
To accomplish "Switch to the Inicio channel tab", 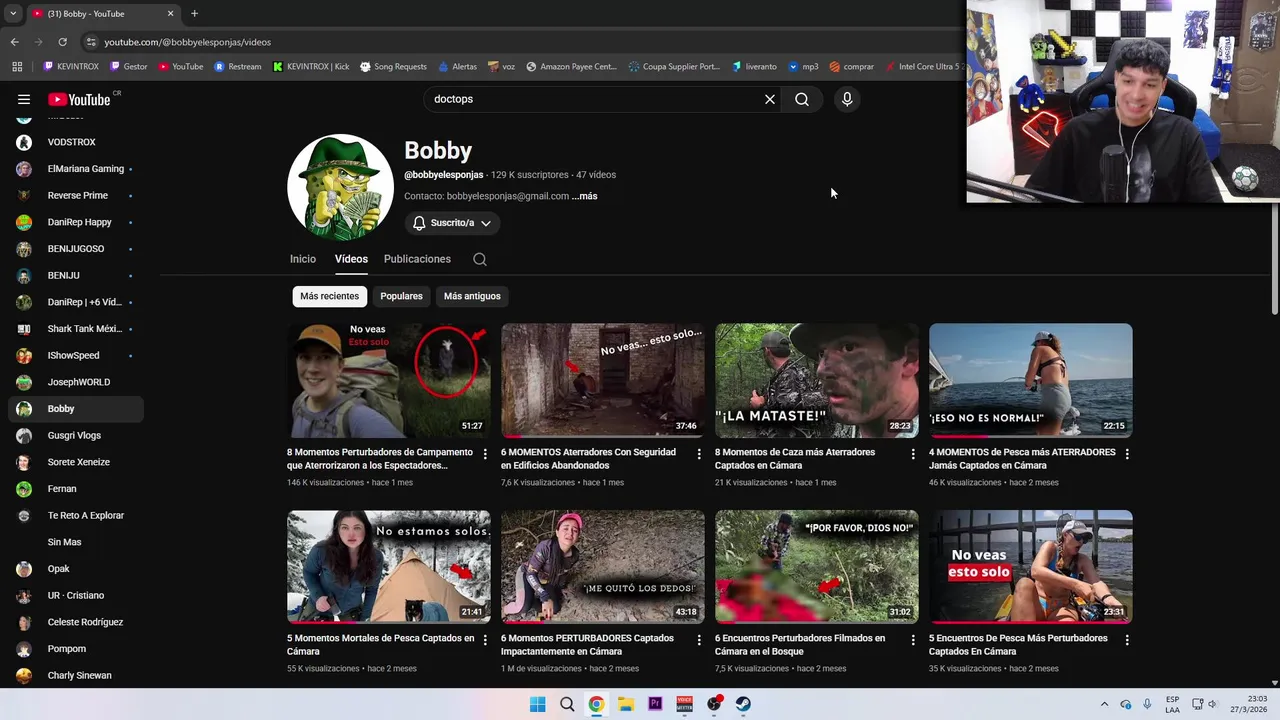I will [x=303, y=259].
